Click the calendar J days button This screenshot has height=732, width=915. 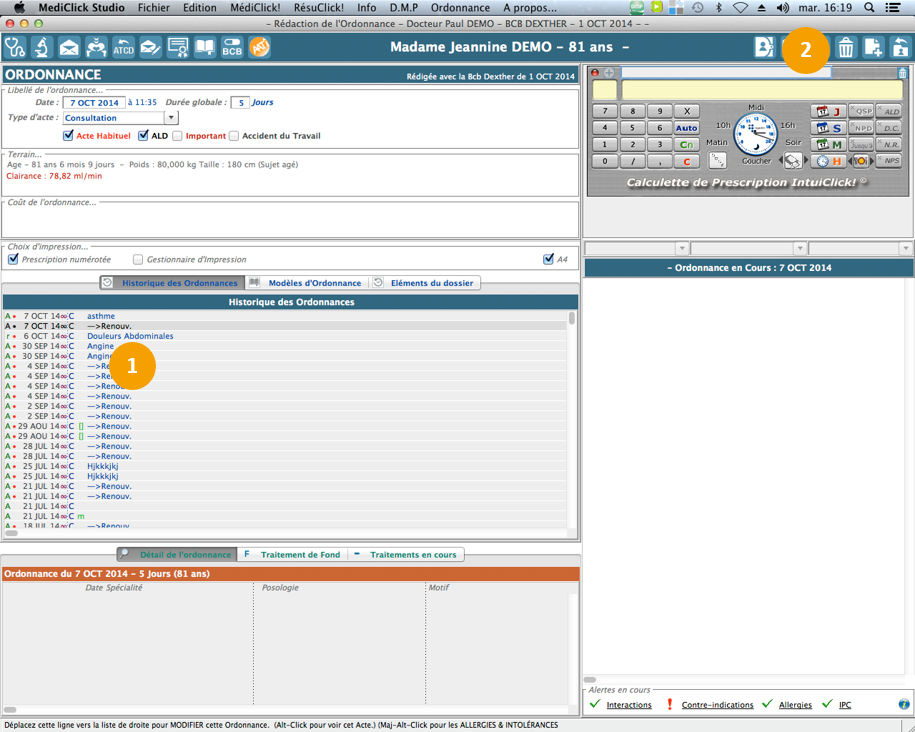(x=828, y=111)
